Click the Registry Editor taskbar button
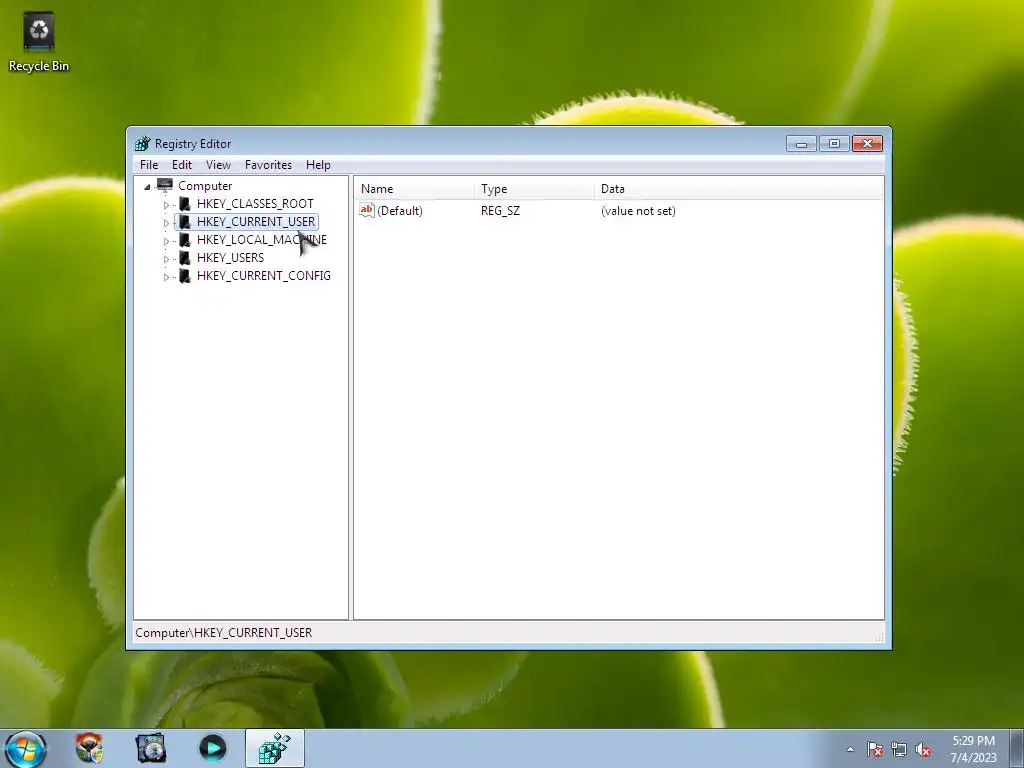1024x768 pixels. coord(275,749)
